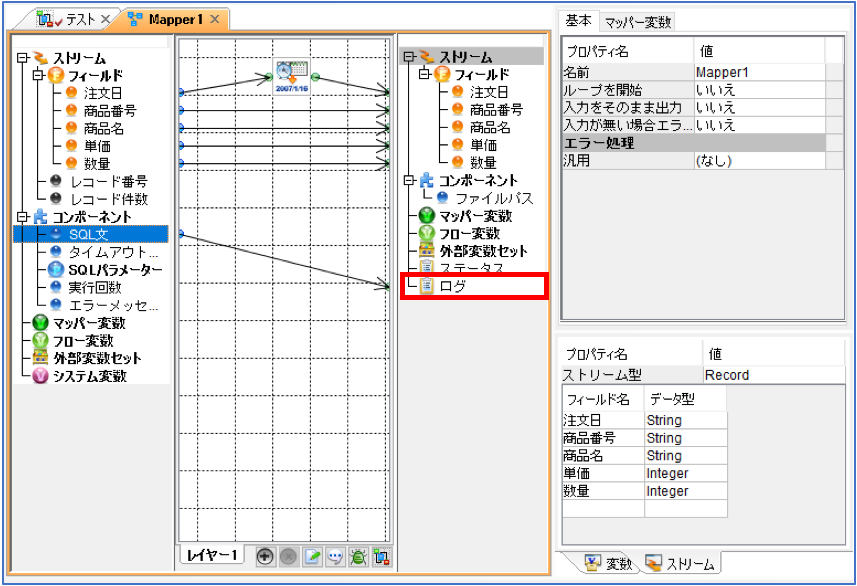
Task: Collapse the right フィールド tree node
Action: coord(424,74)
